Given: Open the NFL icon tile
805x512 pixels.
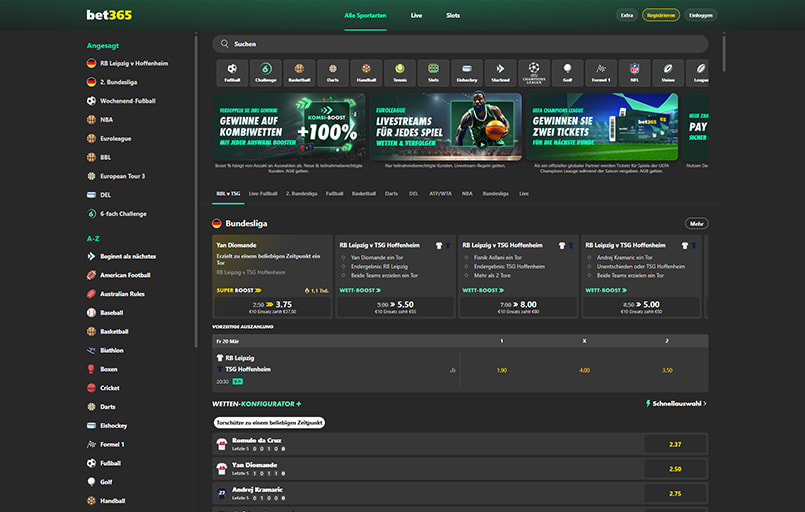Looking at the screenshot, I should click(635, 72).
